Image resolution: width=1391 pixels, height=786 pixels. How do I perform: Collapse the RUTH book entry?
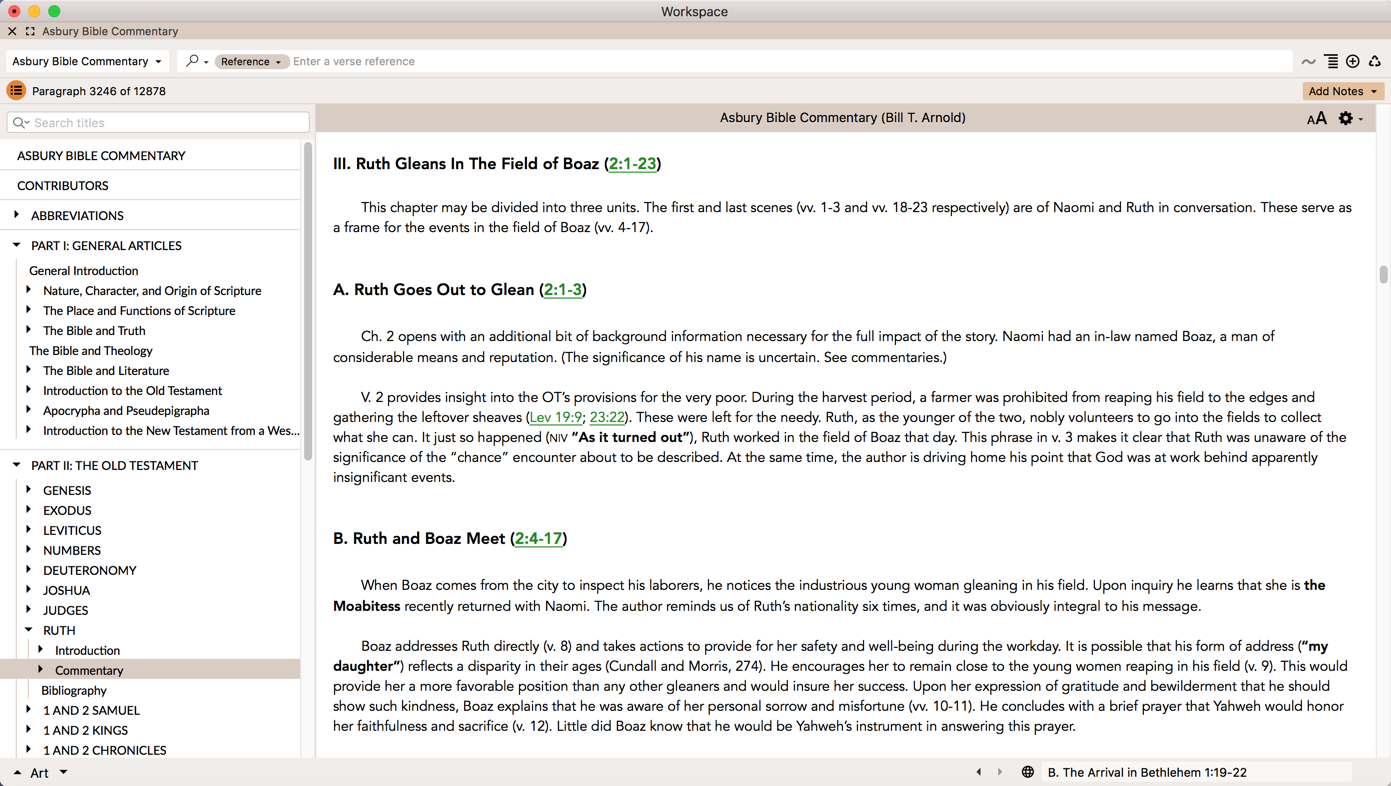click(x=29, y=630)
